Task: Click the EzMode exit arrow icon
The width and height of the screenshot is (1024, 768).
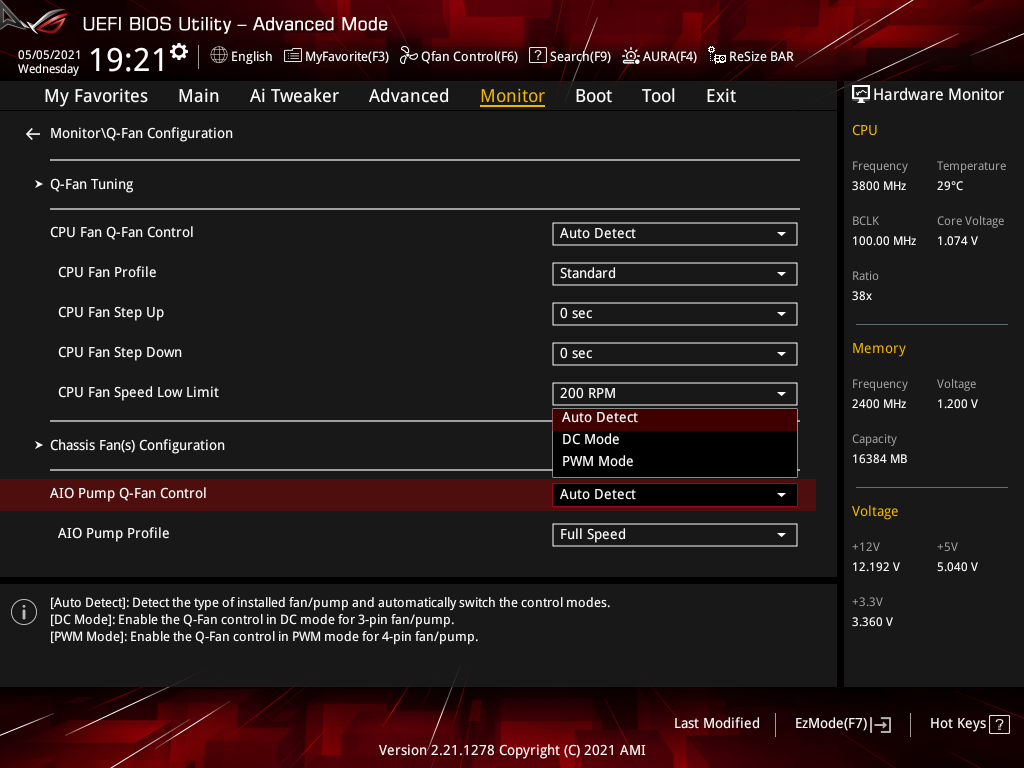Action: pos(881,724)
